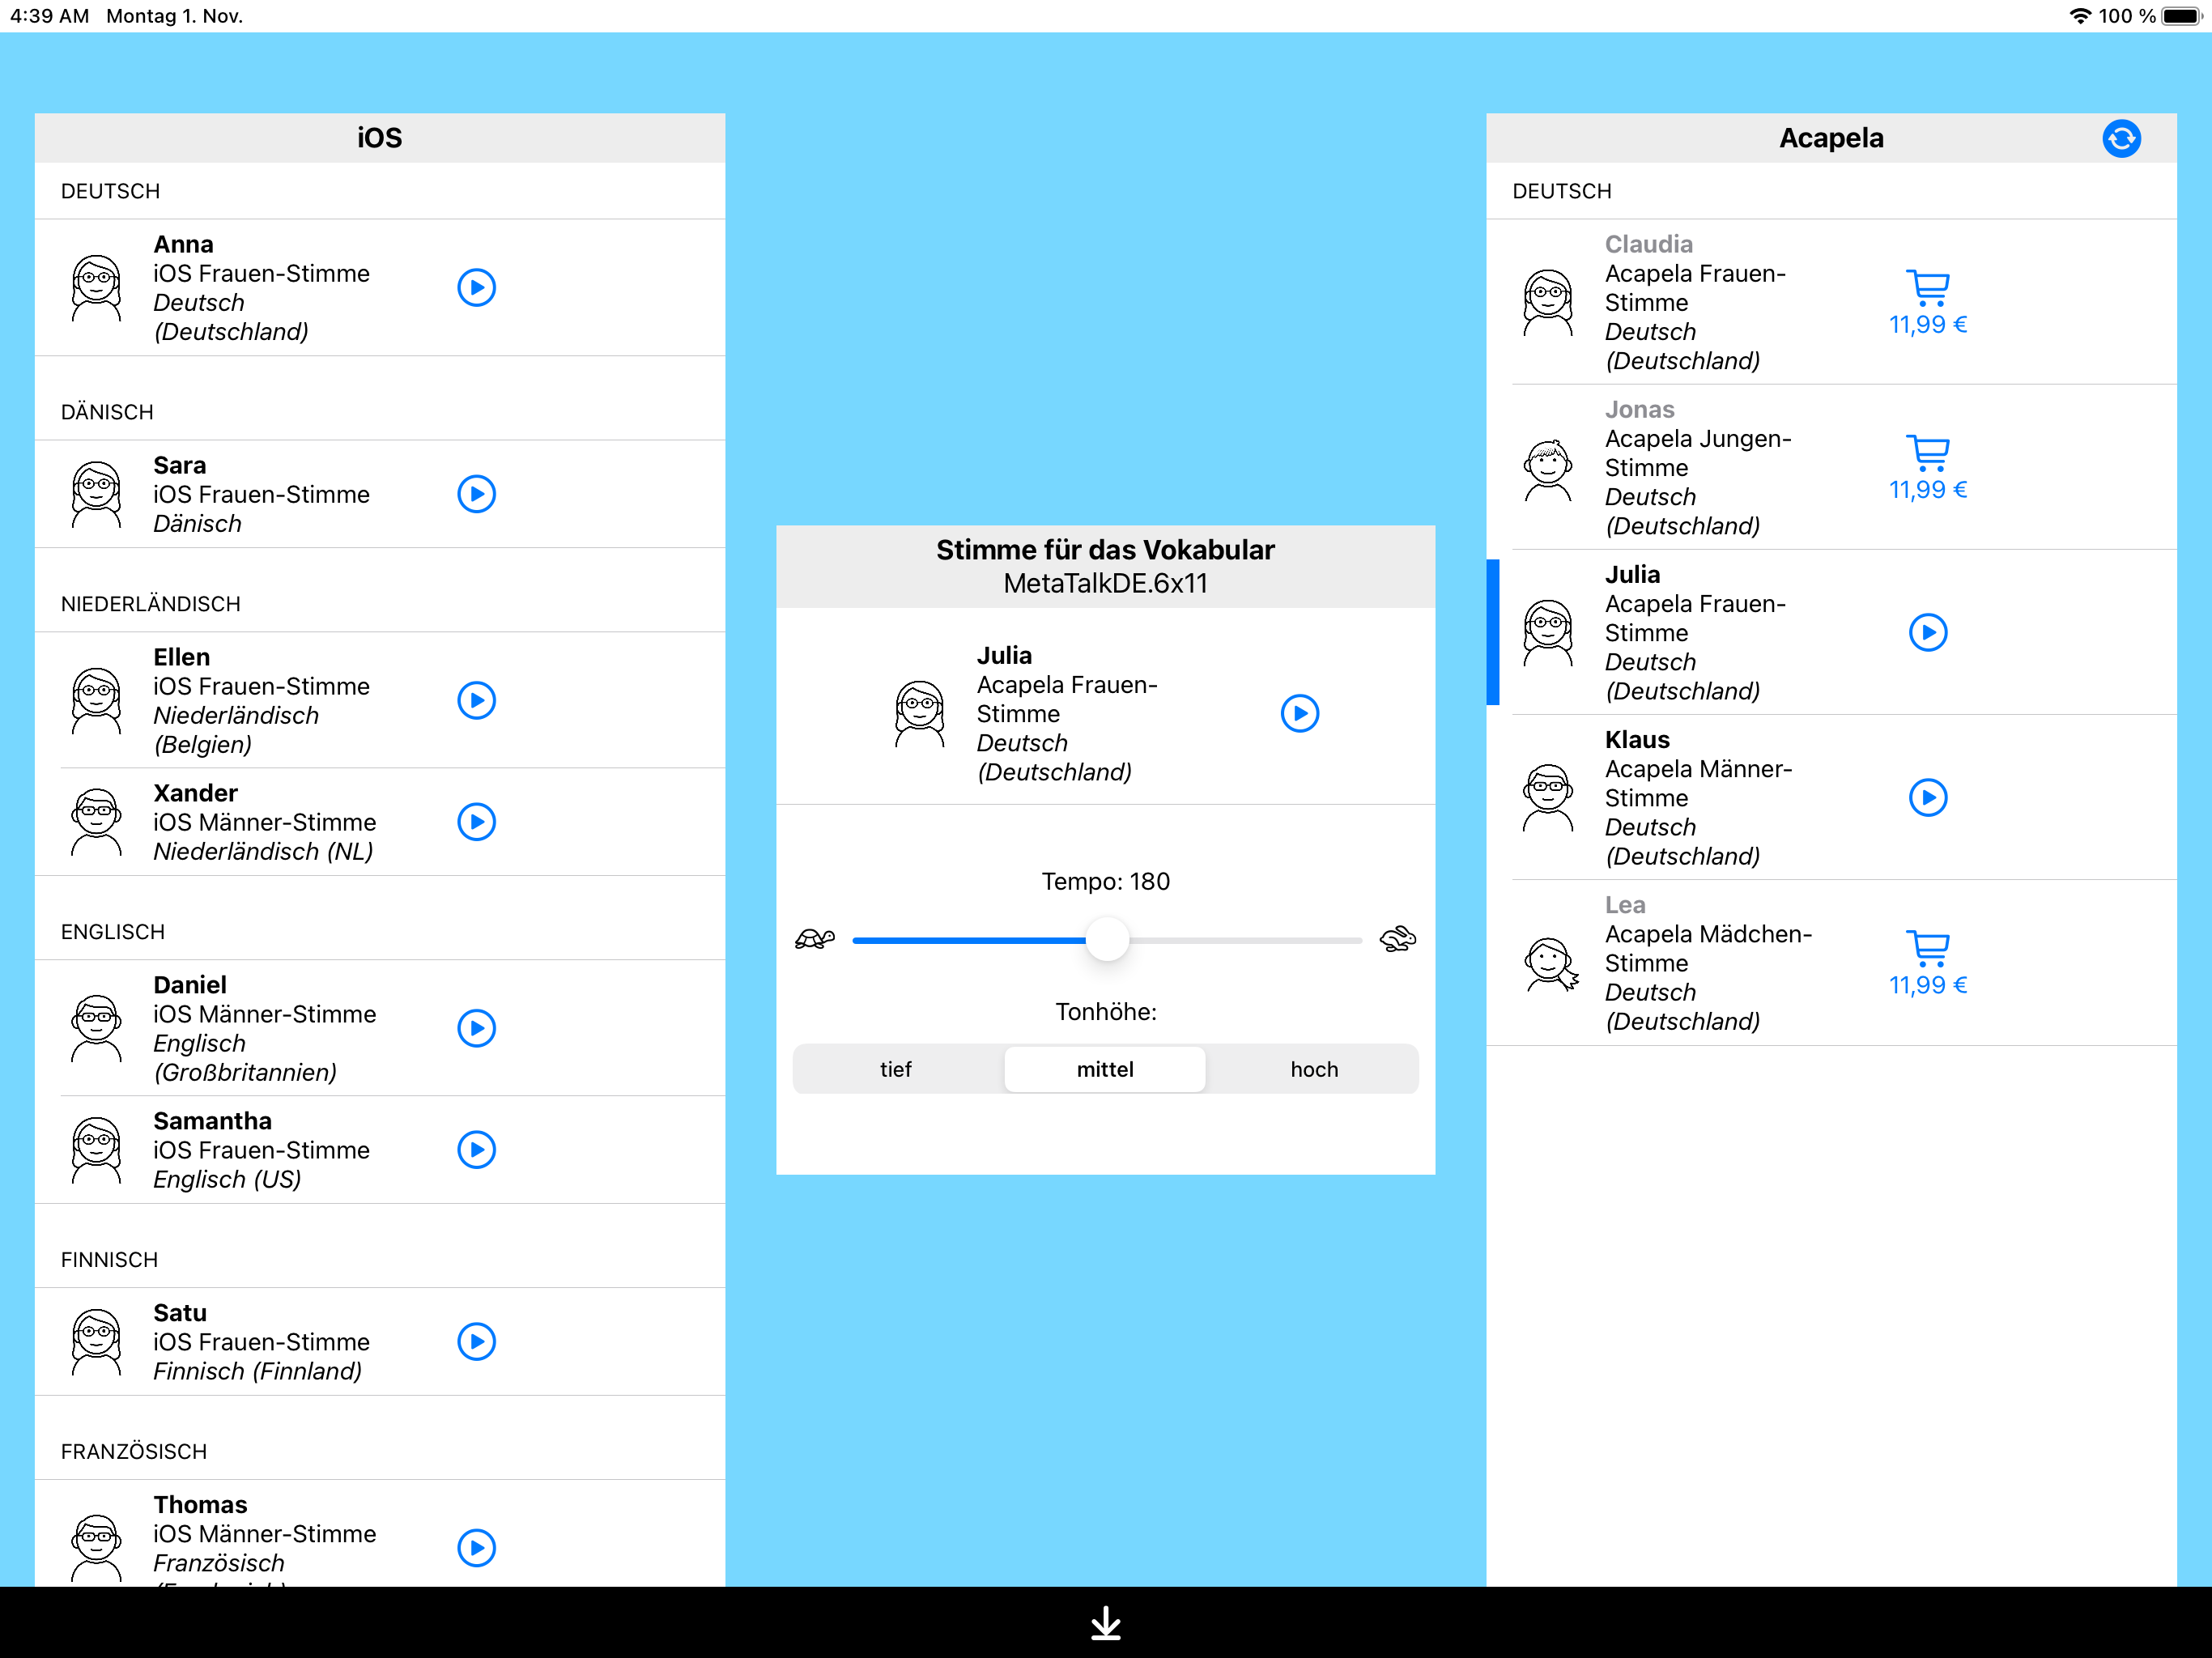Select Sara avatar in iOS list
The image size is (2212, 1658).
97,494
